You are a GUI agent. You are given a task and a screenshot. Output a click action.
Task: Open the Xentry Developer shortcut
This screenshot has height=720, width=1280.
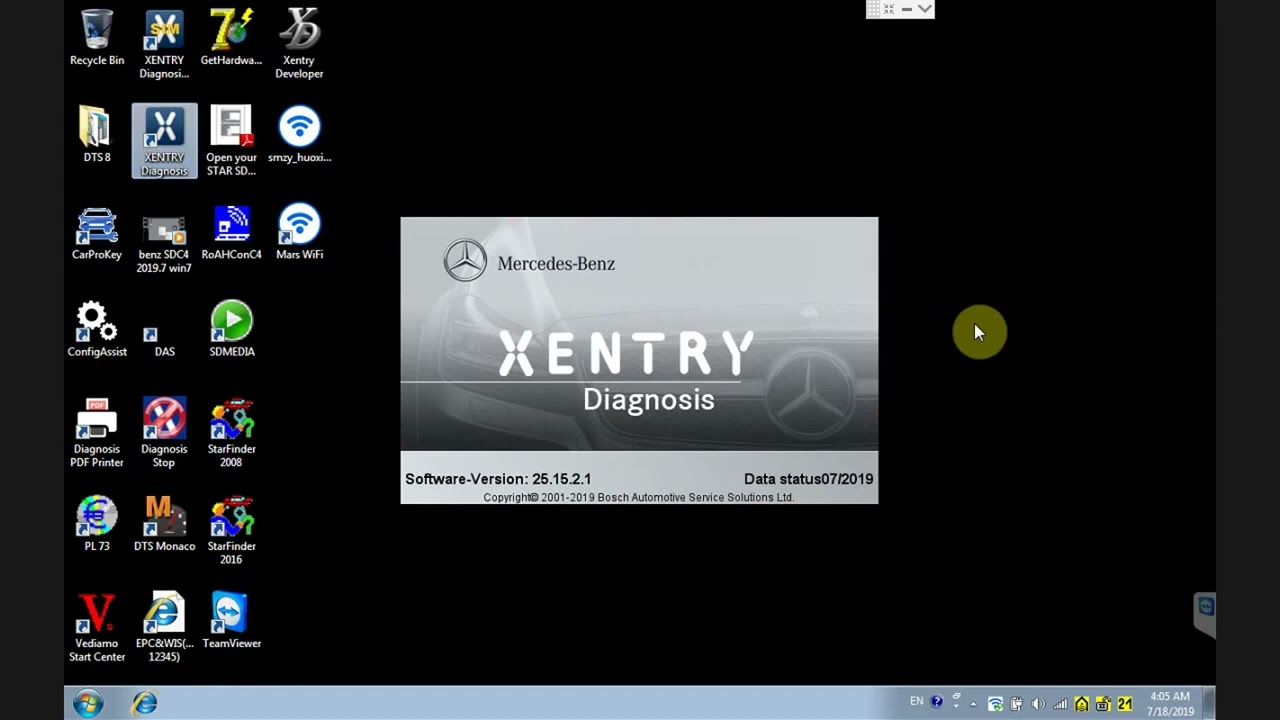(299, 45)
